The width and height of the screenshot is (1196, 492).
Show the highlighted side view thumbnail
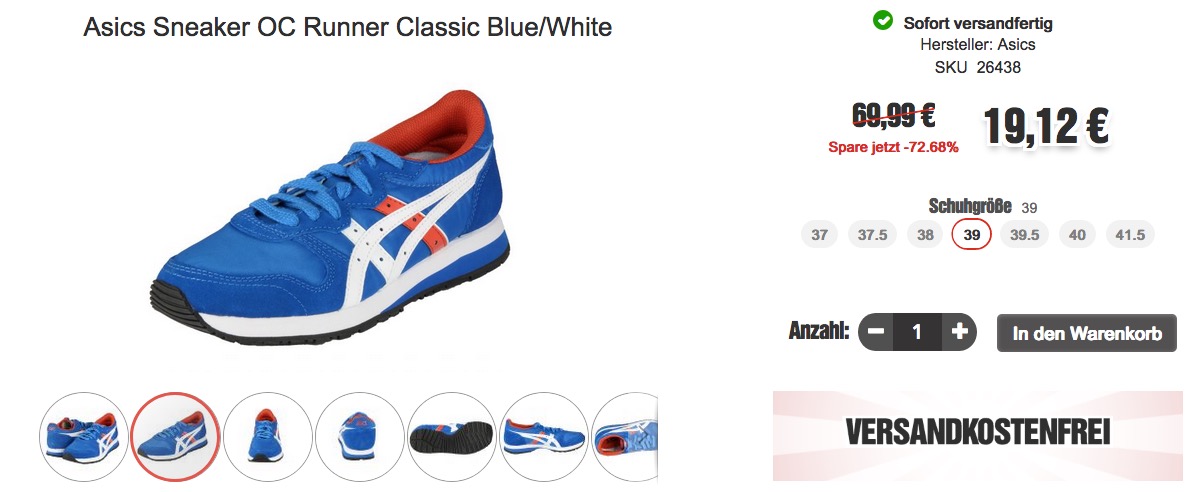coord(176,437)
